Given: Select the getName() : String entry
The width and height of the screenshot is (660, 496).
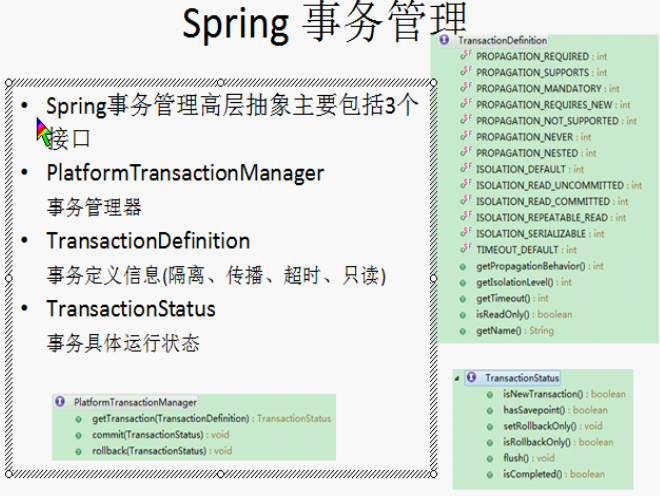Looking at the screenshot, I should point(515,331).
